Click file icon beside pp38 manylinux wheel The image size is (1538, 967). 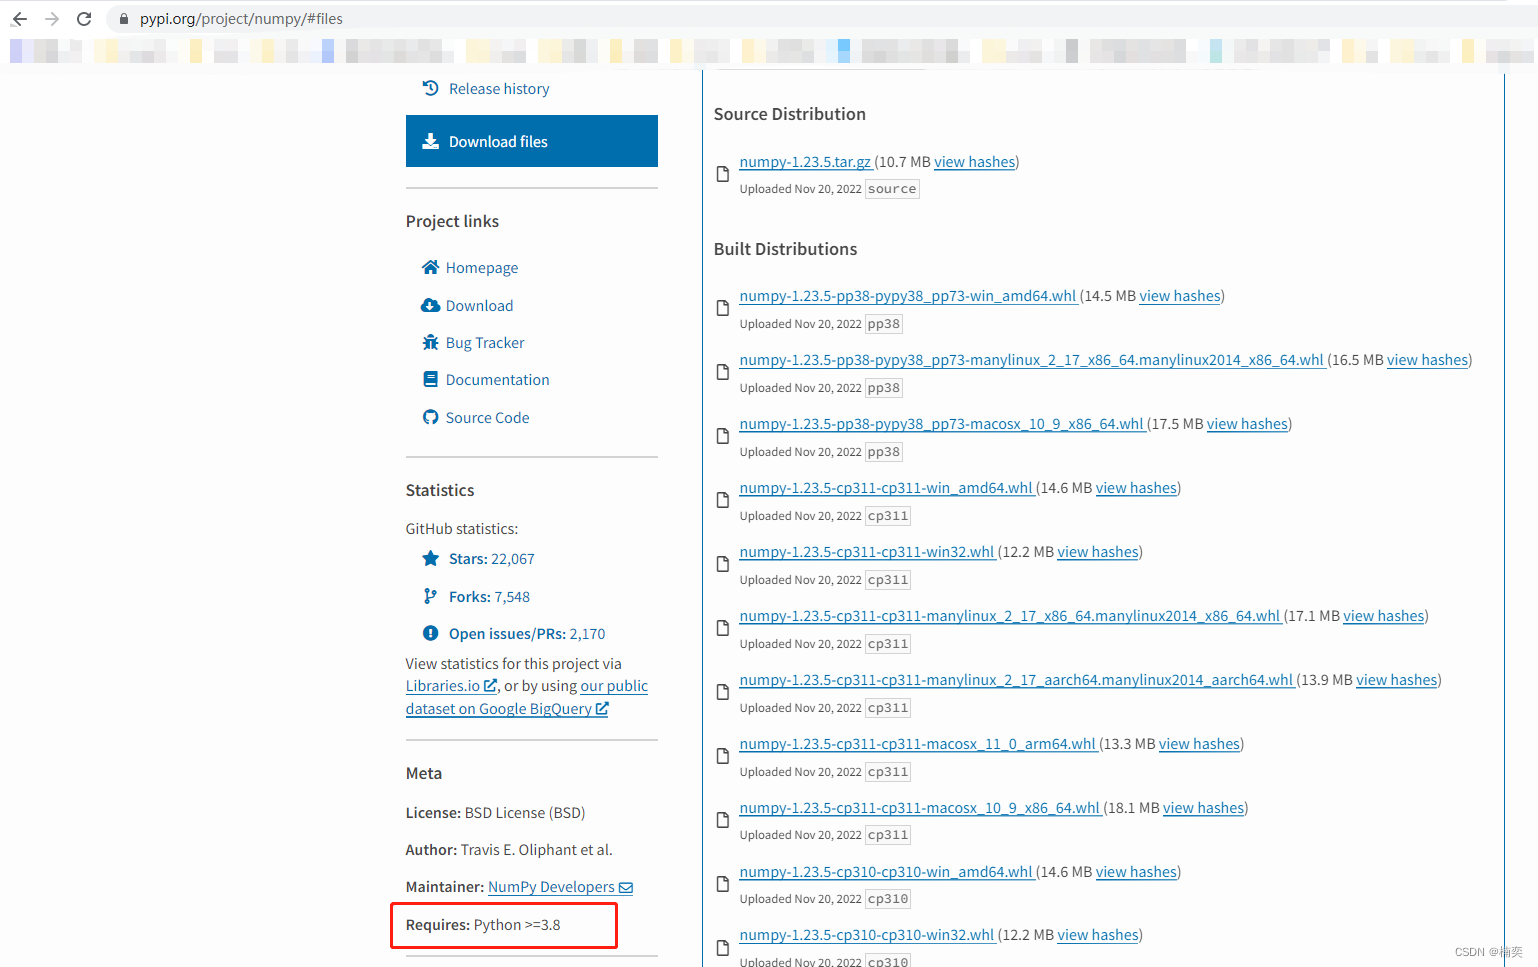pyautogui.click(x=723, y=372)
